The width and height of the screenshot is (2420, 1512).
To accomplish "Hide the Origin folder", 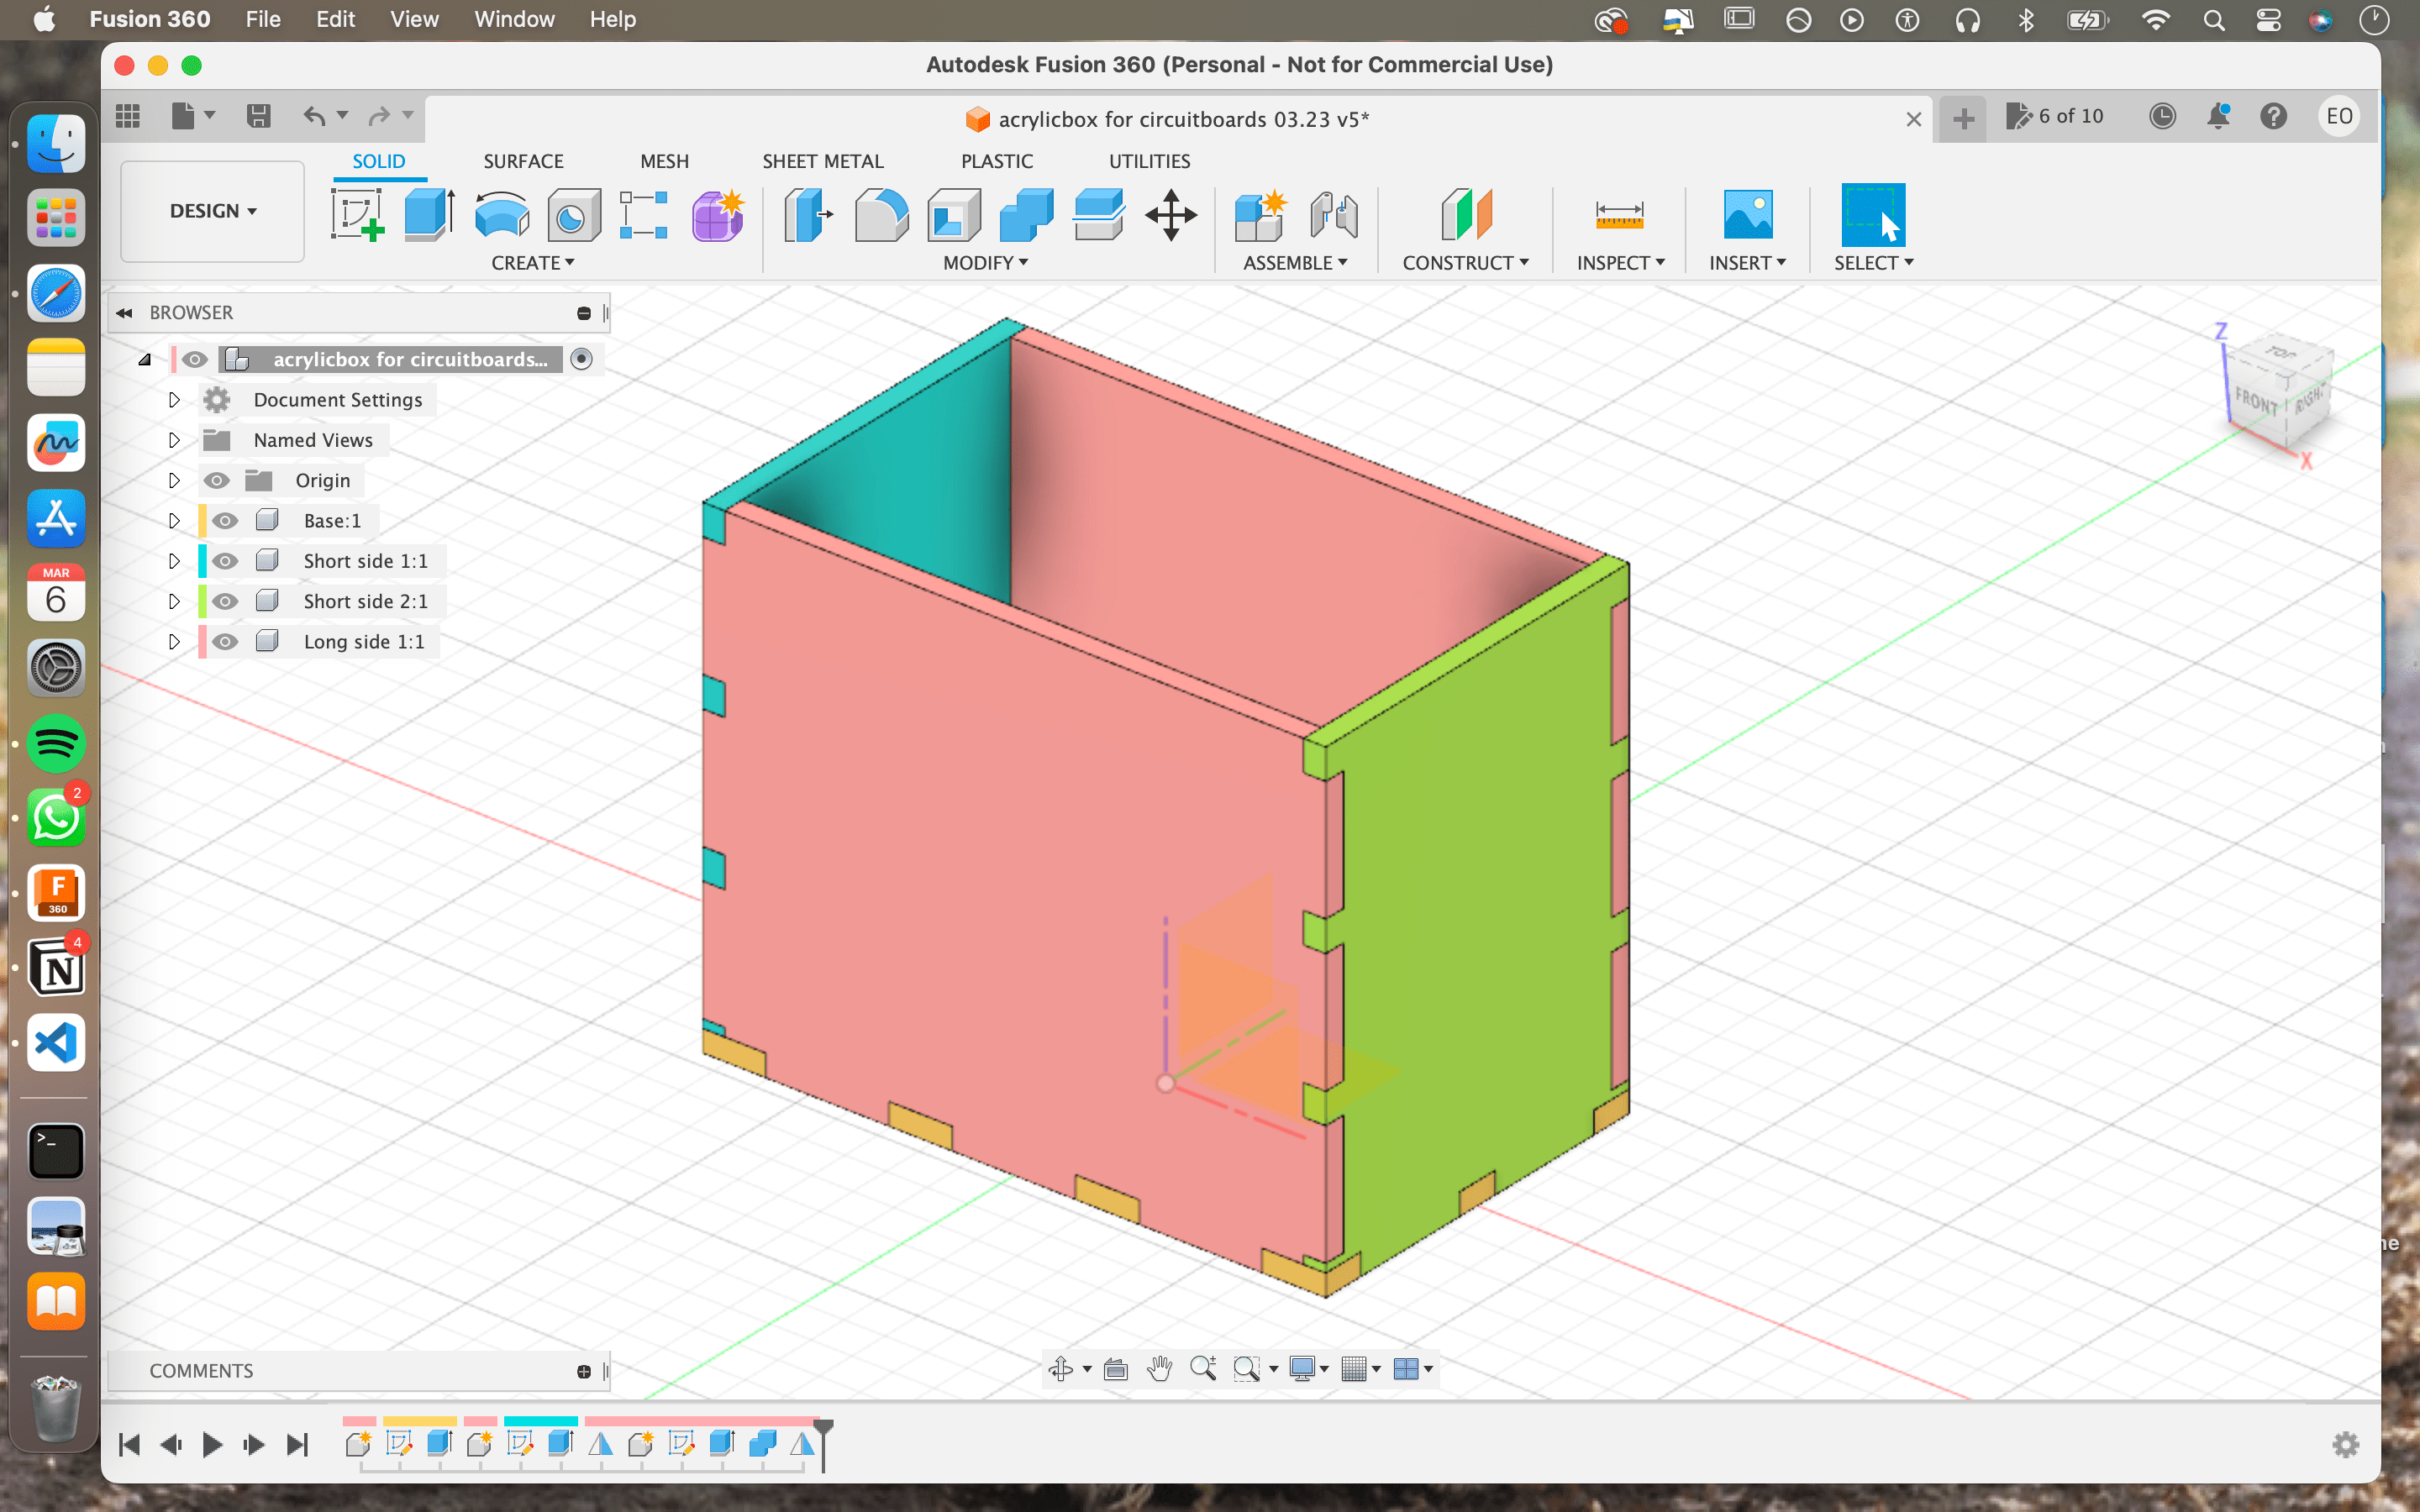I will point(217,481).
